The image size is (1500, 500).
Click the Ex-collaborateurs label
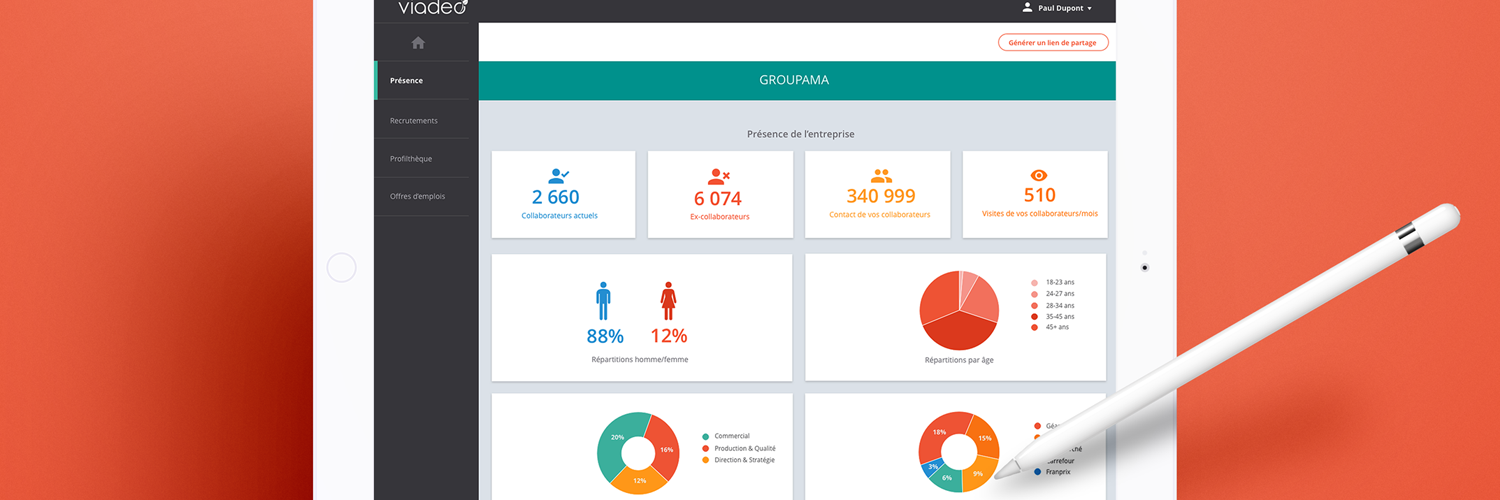coord(719,217)
